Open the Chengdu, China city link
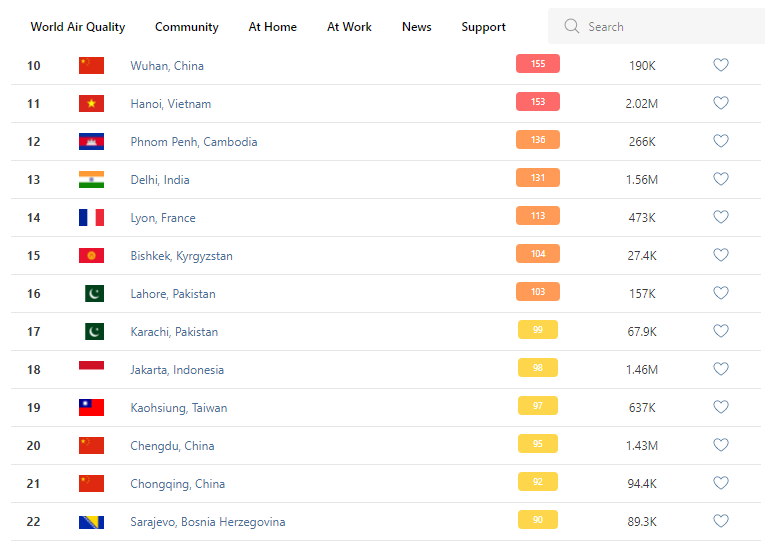765x541 pixels. pyautogui.click(x=172, y=446)
